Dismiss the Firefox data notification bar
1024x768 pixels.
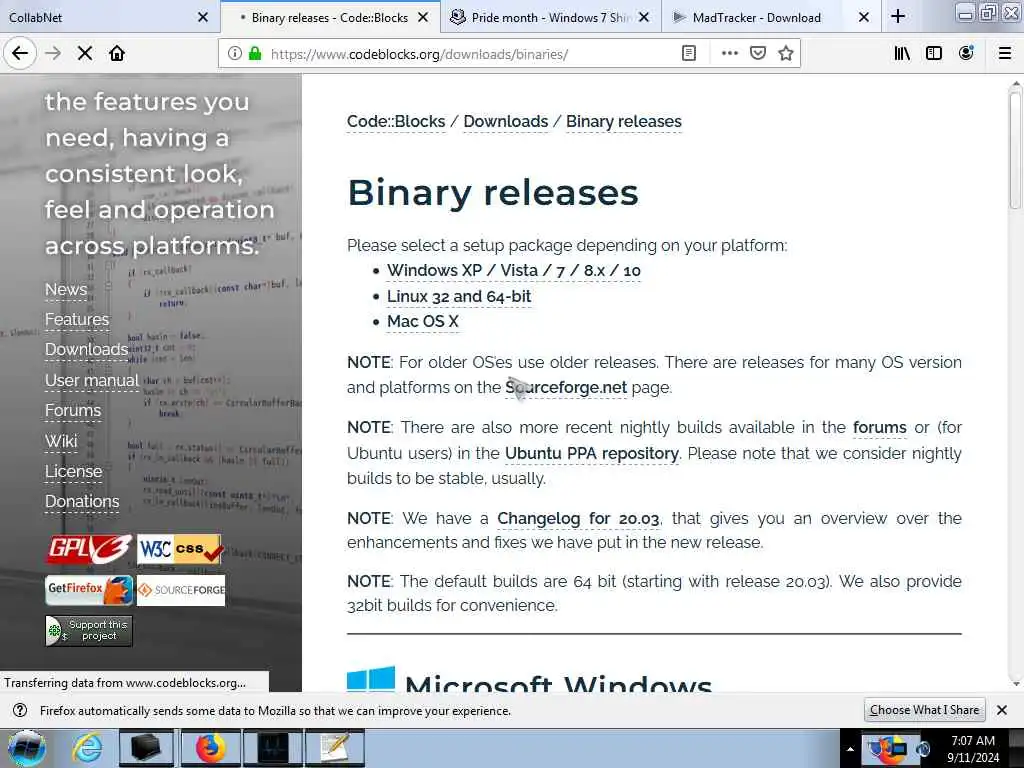click(x=1002, y=710)
